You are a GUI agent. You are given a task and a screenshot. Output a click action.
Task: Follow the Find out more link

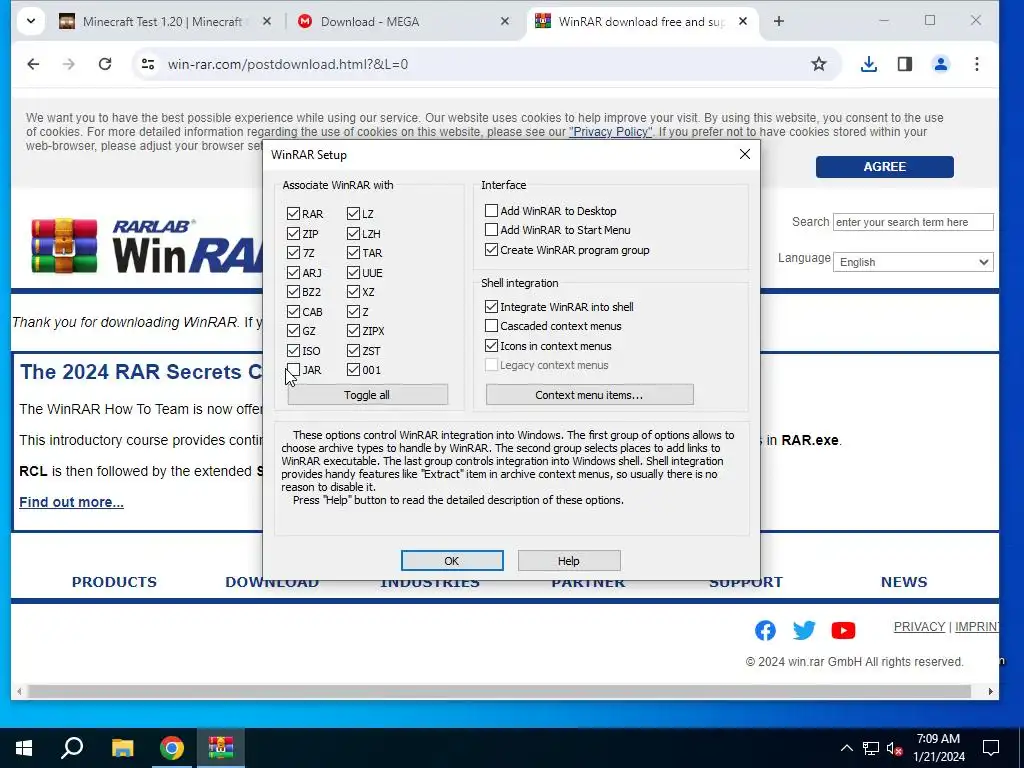71,502
